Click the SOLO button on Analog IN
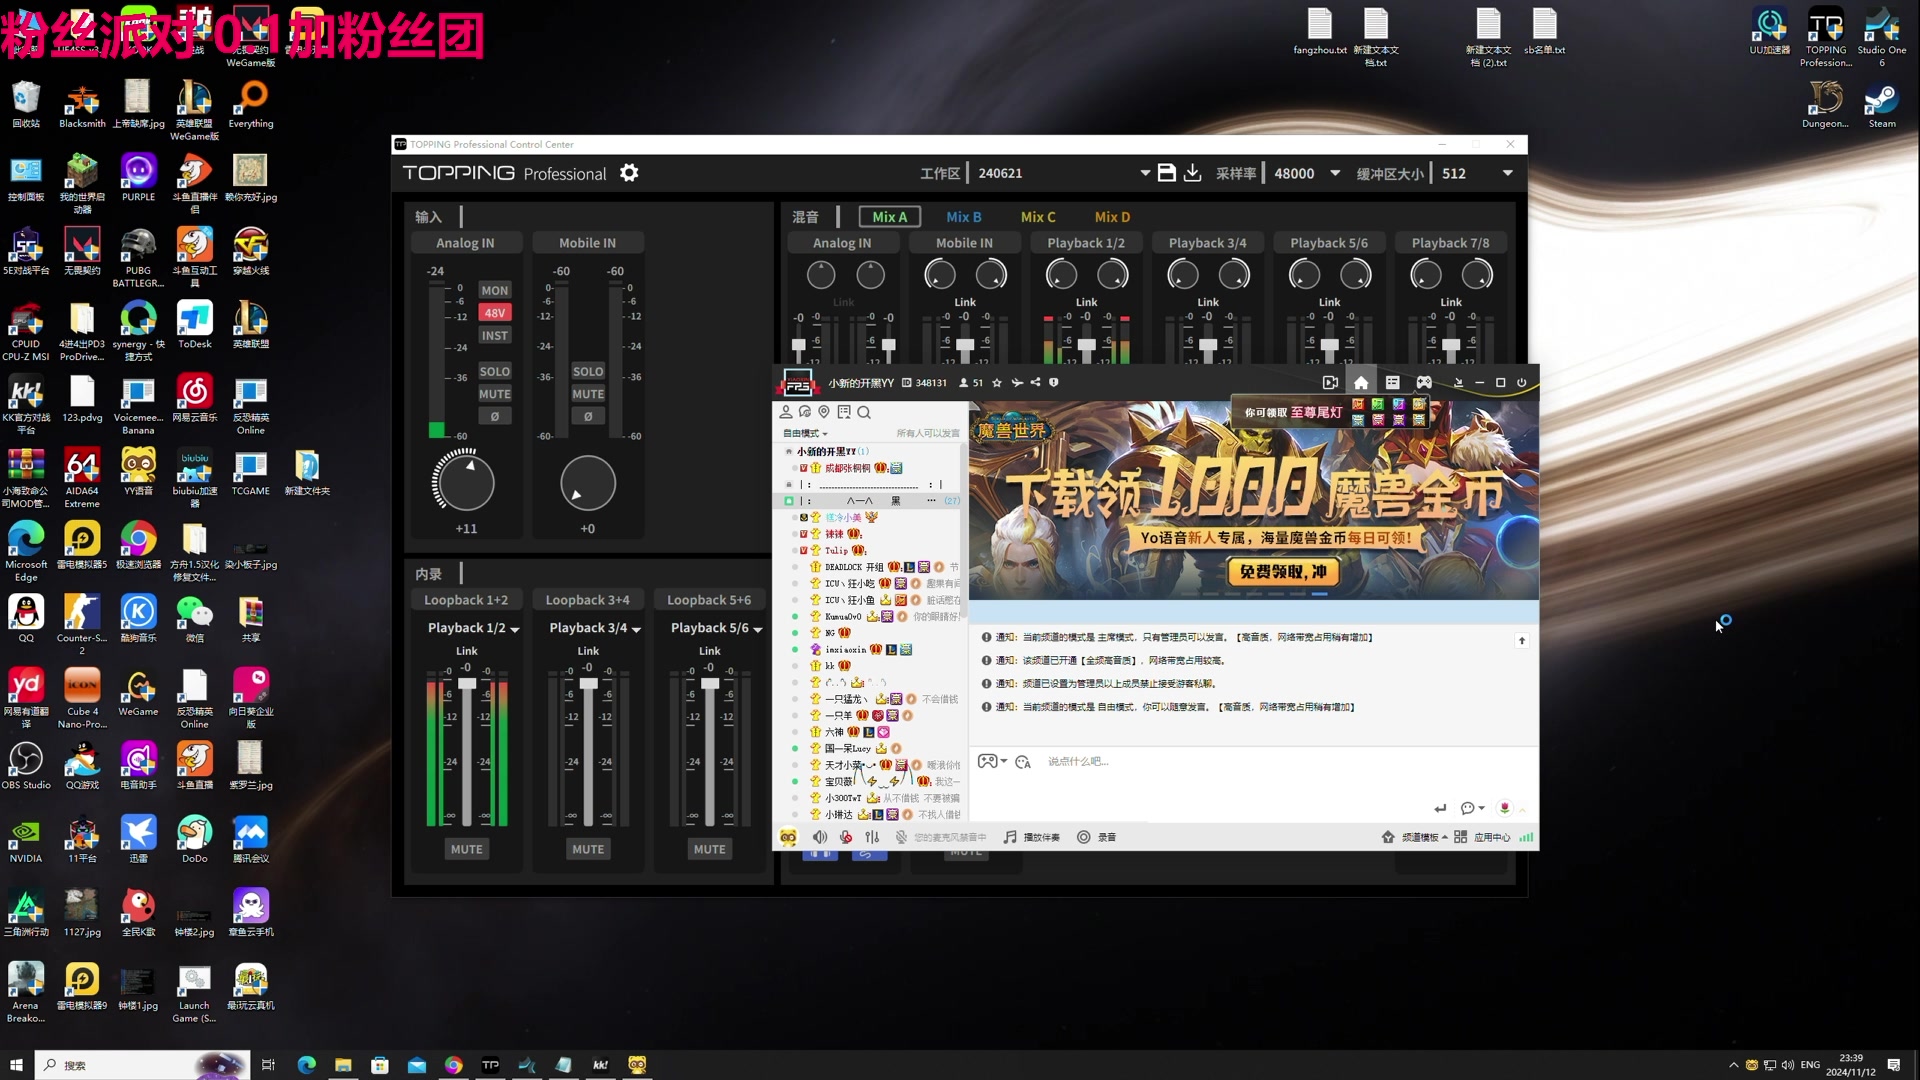The width and height of the screenshot is (1920, 1080). [x=493, y=372]
